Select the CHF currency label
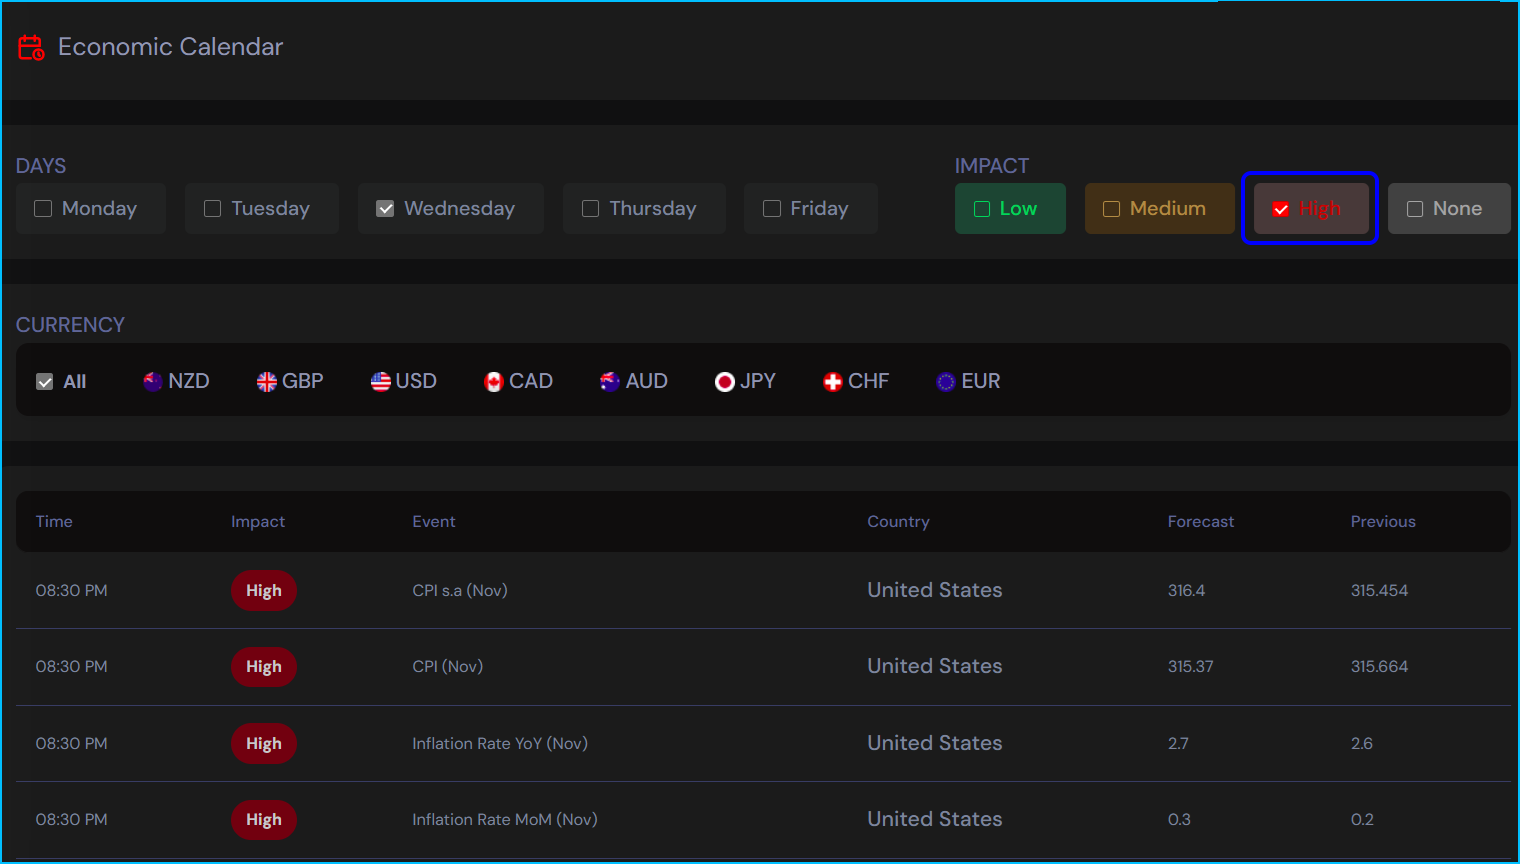This screenshot has width=1520, height=864. (869, 381)
